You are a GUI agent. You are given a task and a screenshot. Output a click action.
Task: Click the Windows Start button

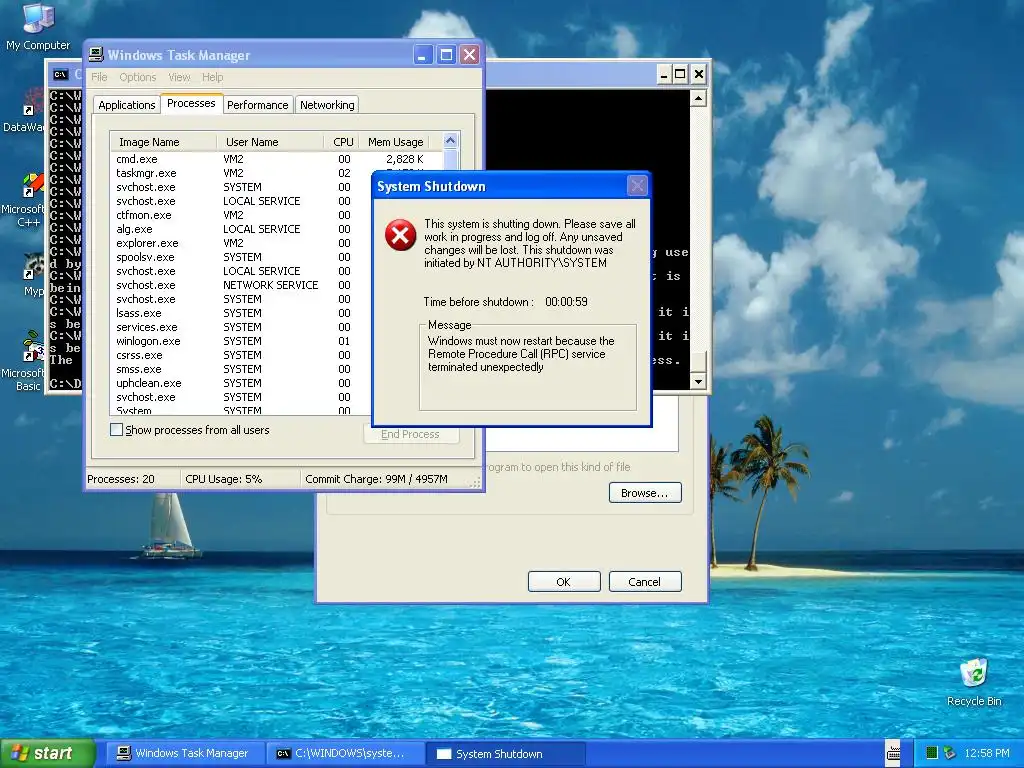47,753
